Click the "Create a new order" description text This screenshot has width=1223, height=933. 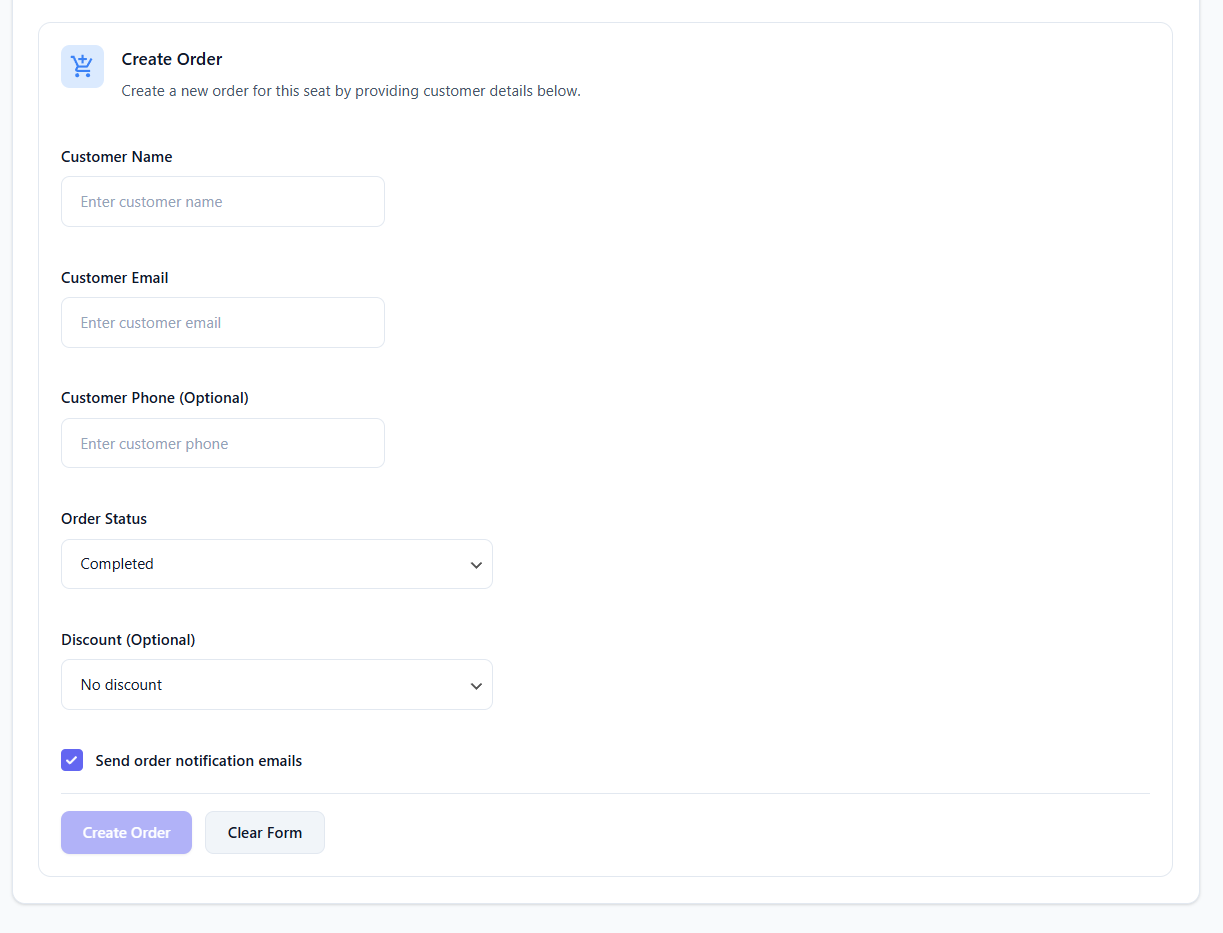coord(350,91)
